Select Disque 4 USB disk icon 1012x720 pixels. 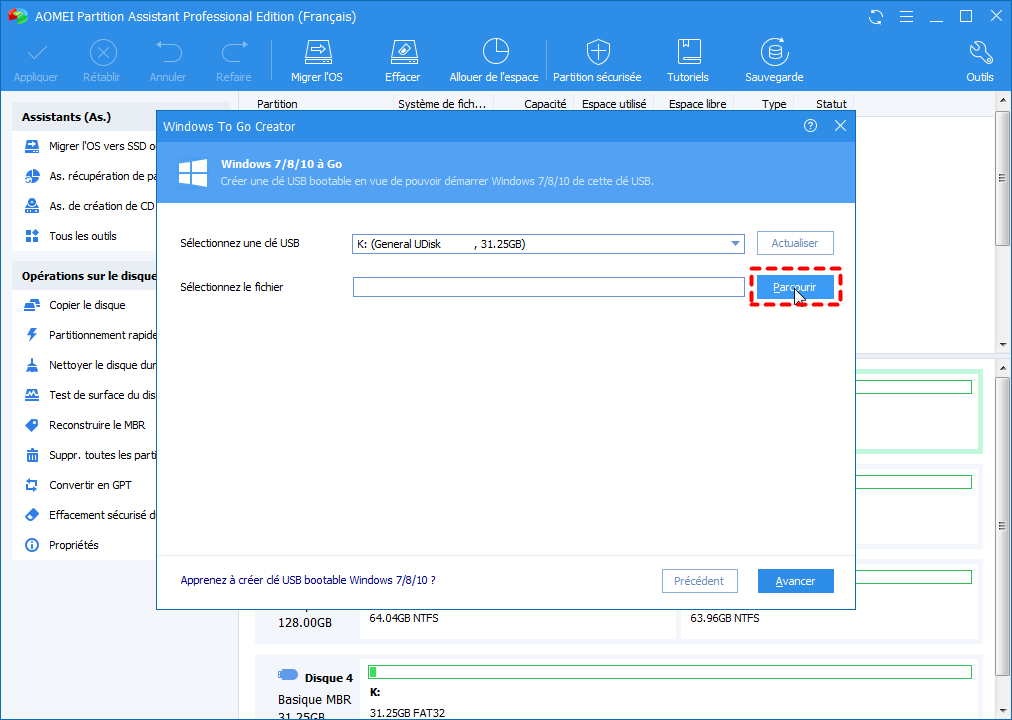pos(288,675)
